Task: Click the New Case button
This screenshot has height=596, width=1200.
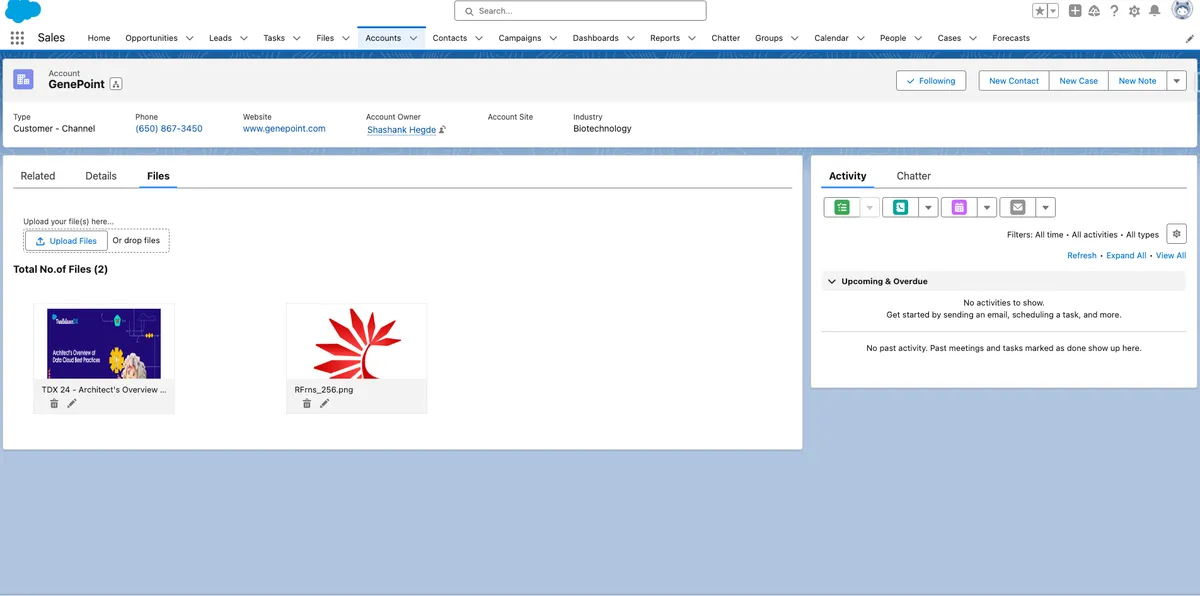Action: coord(1079,81)
